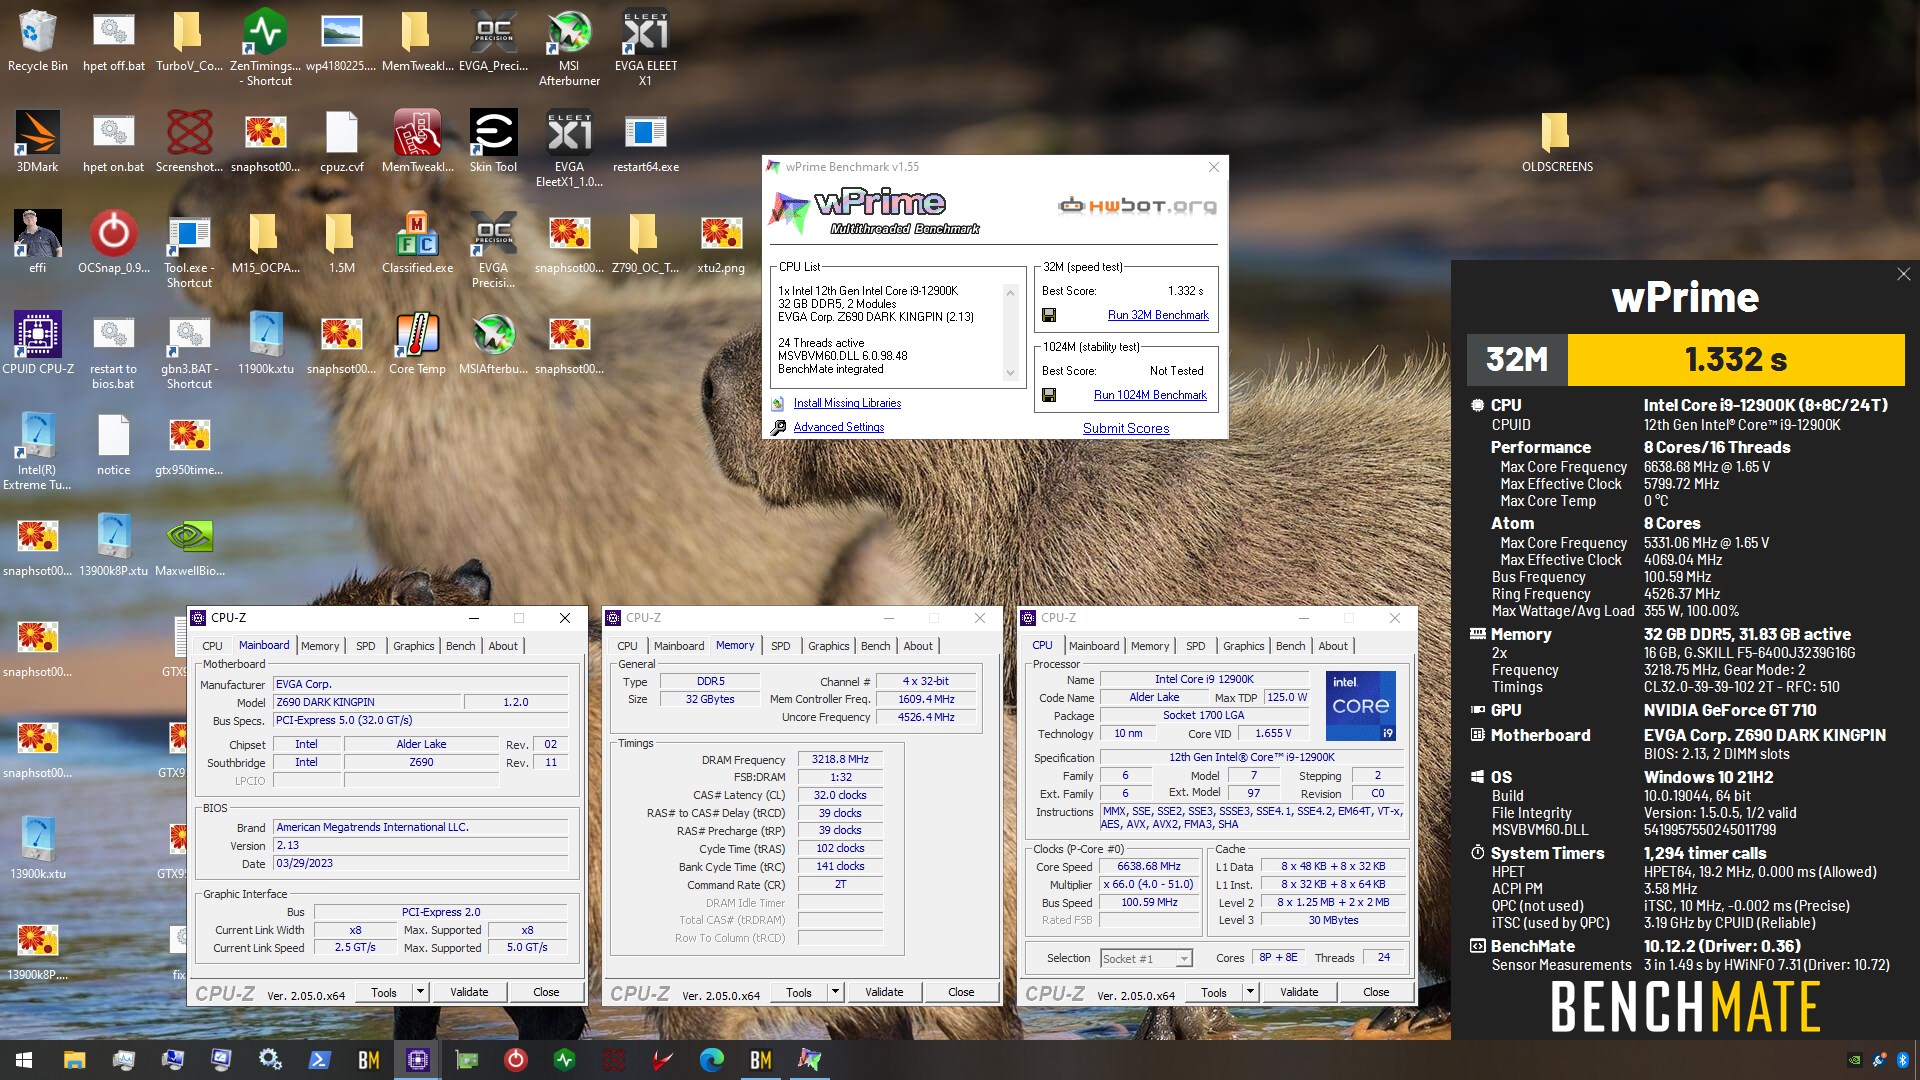This screenshot has width=1920, height=1080.
Task: Open Install Missing Libraries link
Action: (847, 403)
